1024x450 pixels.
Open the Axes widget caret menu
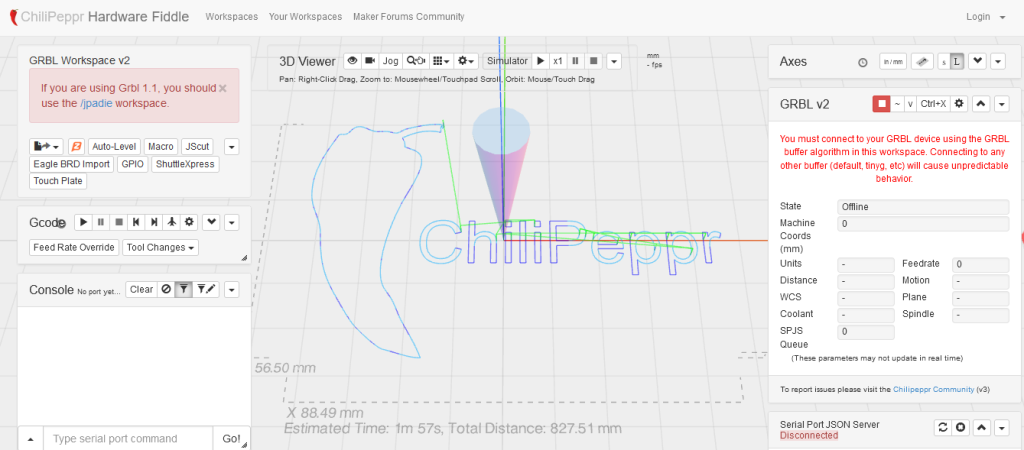[998, 61]
